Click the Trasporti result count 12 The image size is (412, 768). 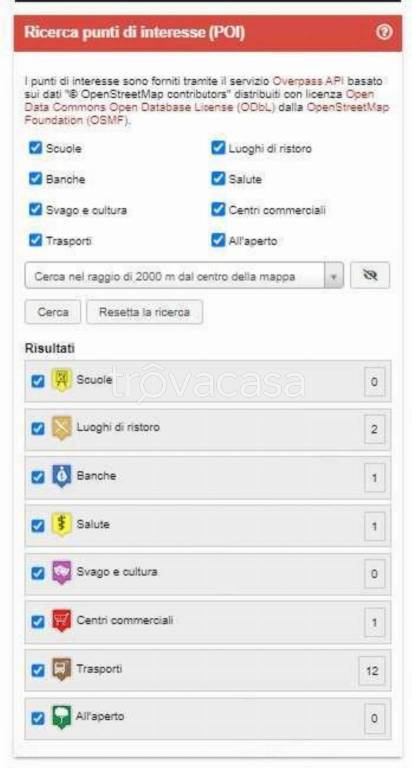[x=372, y=671]
